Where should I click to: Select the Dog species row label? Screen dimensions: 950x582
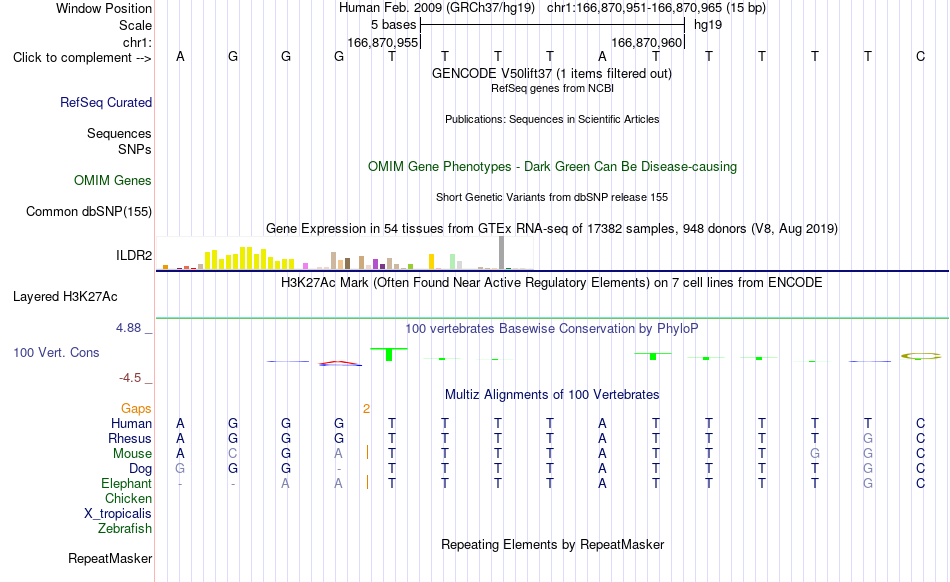click(x=140, y=469)
